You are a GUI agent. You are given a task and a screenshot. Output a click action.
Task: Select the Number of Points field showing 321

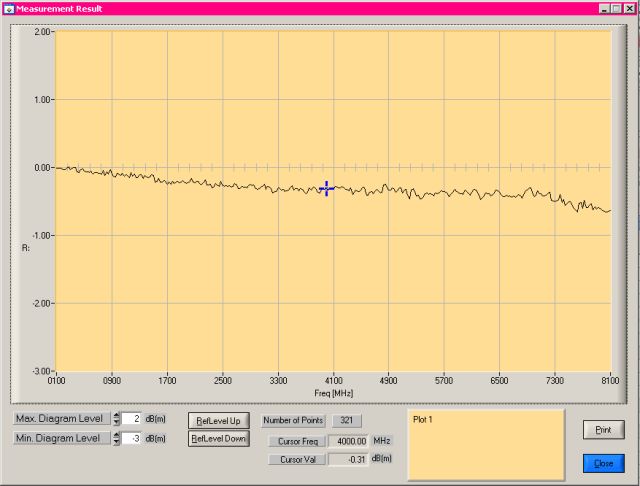pyautogui.click(x=347, y=420)
